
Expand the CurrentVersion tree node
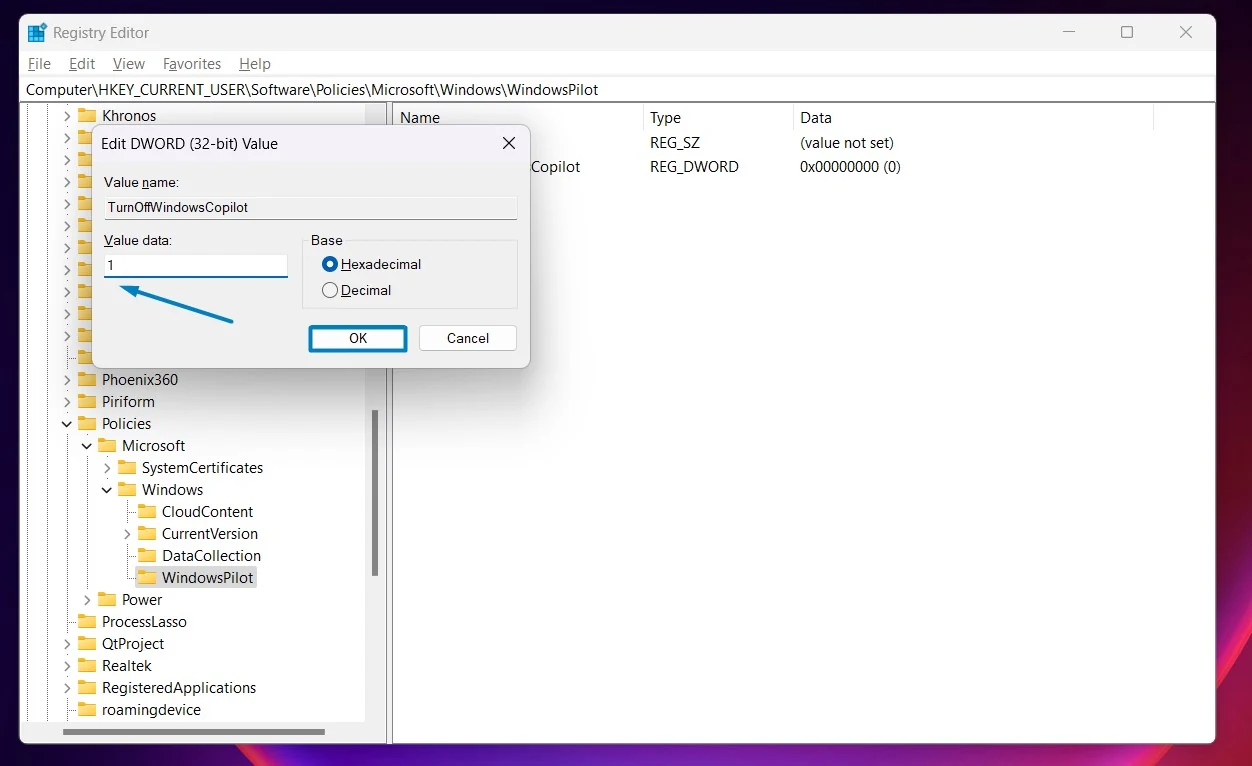pos(127,534)
